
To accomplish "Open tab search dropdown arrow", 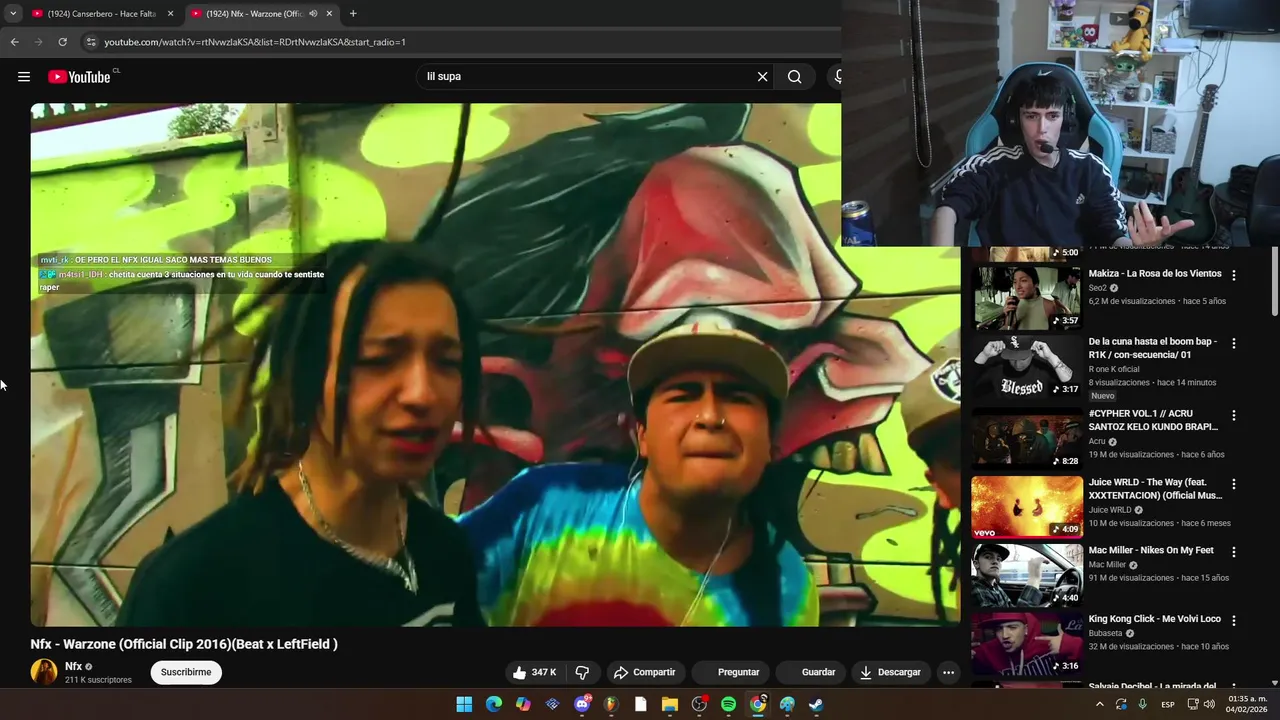I will 13,14.
